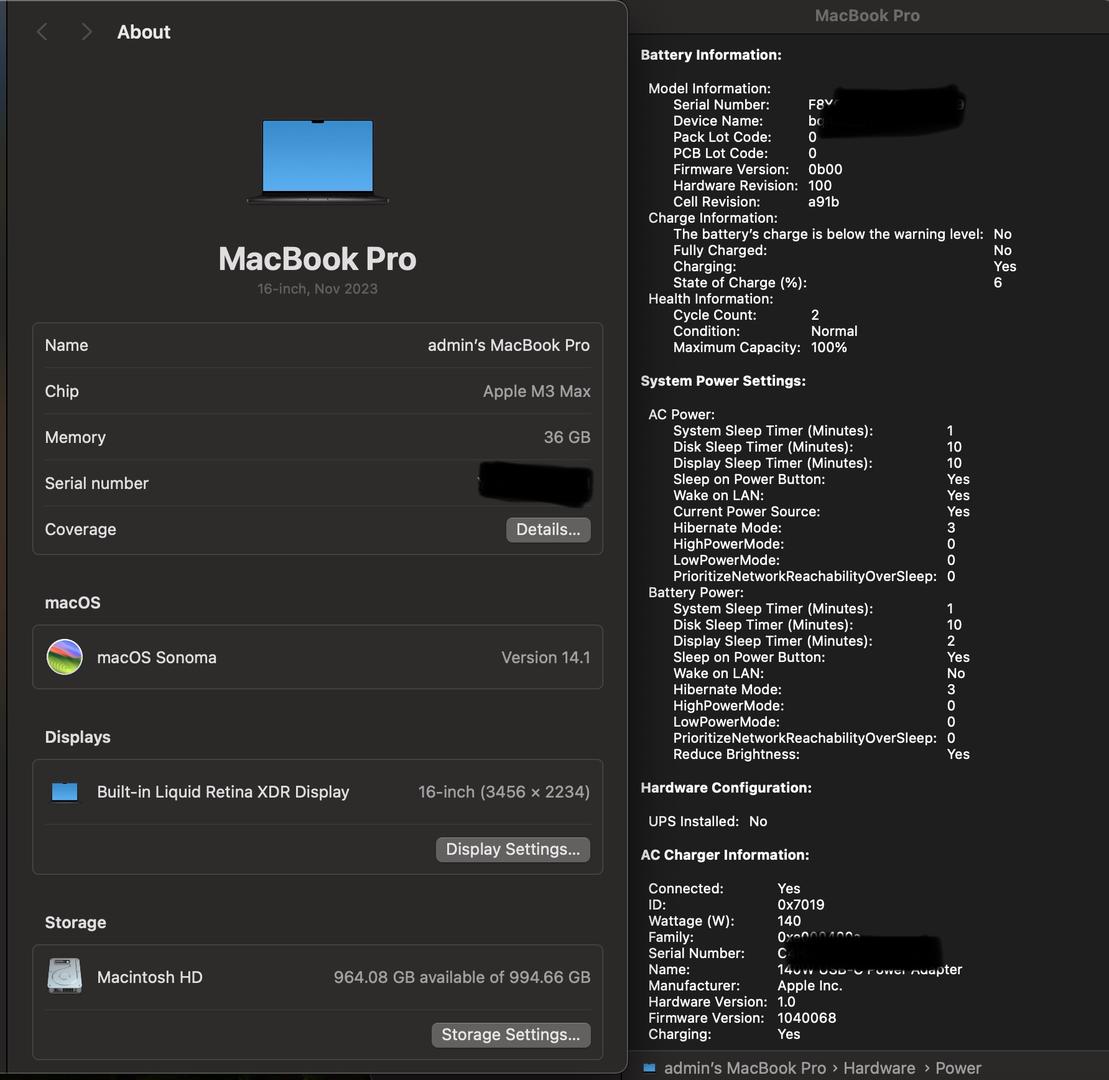This screenshot has height=1080, width=1109.
Task: Click the Apple M3 Max chip value
Action: tap(536, 391)
